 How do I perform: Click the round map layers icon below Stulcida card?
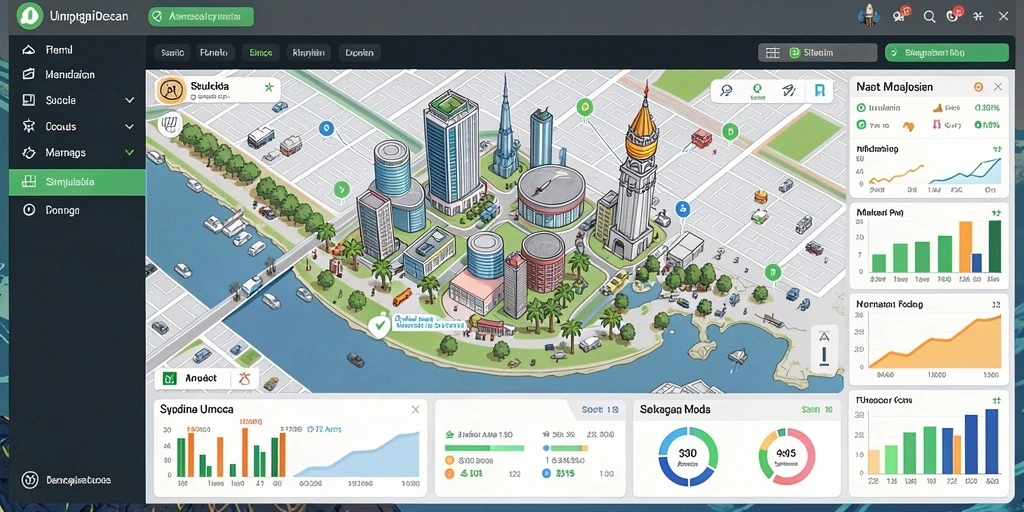point(169,123)
